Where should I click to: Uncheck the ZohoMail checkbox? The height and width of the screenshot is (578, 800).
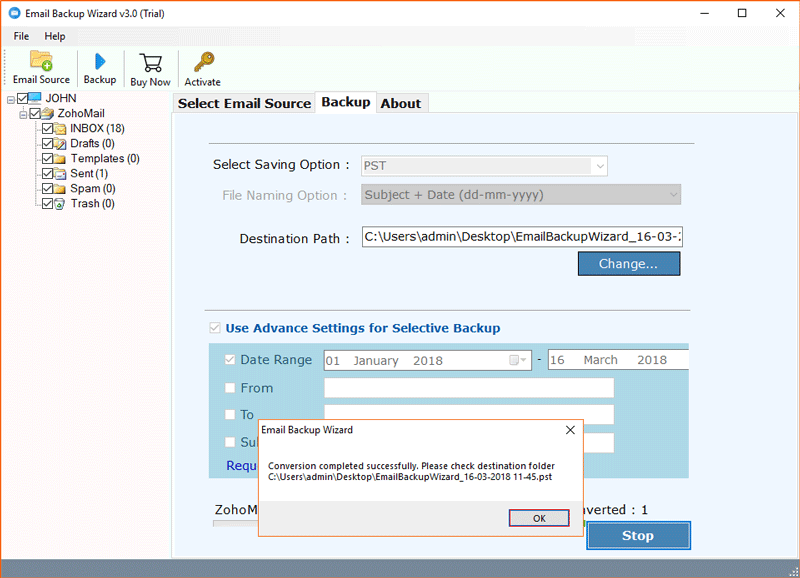35,113
